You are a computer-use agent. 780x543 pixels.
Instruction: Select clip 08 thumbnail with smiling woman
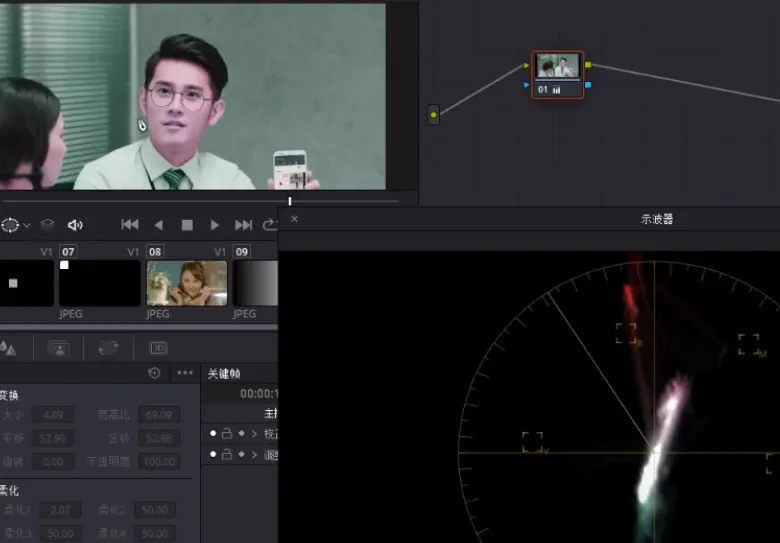187,283
